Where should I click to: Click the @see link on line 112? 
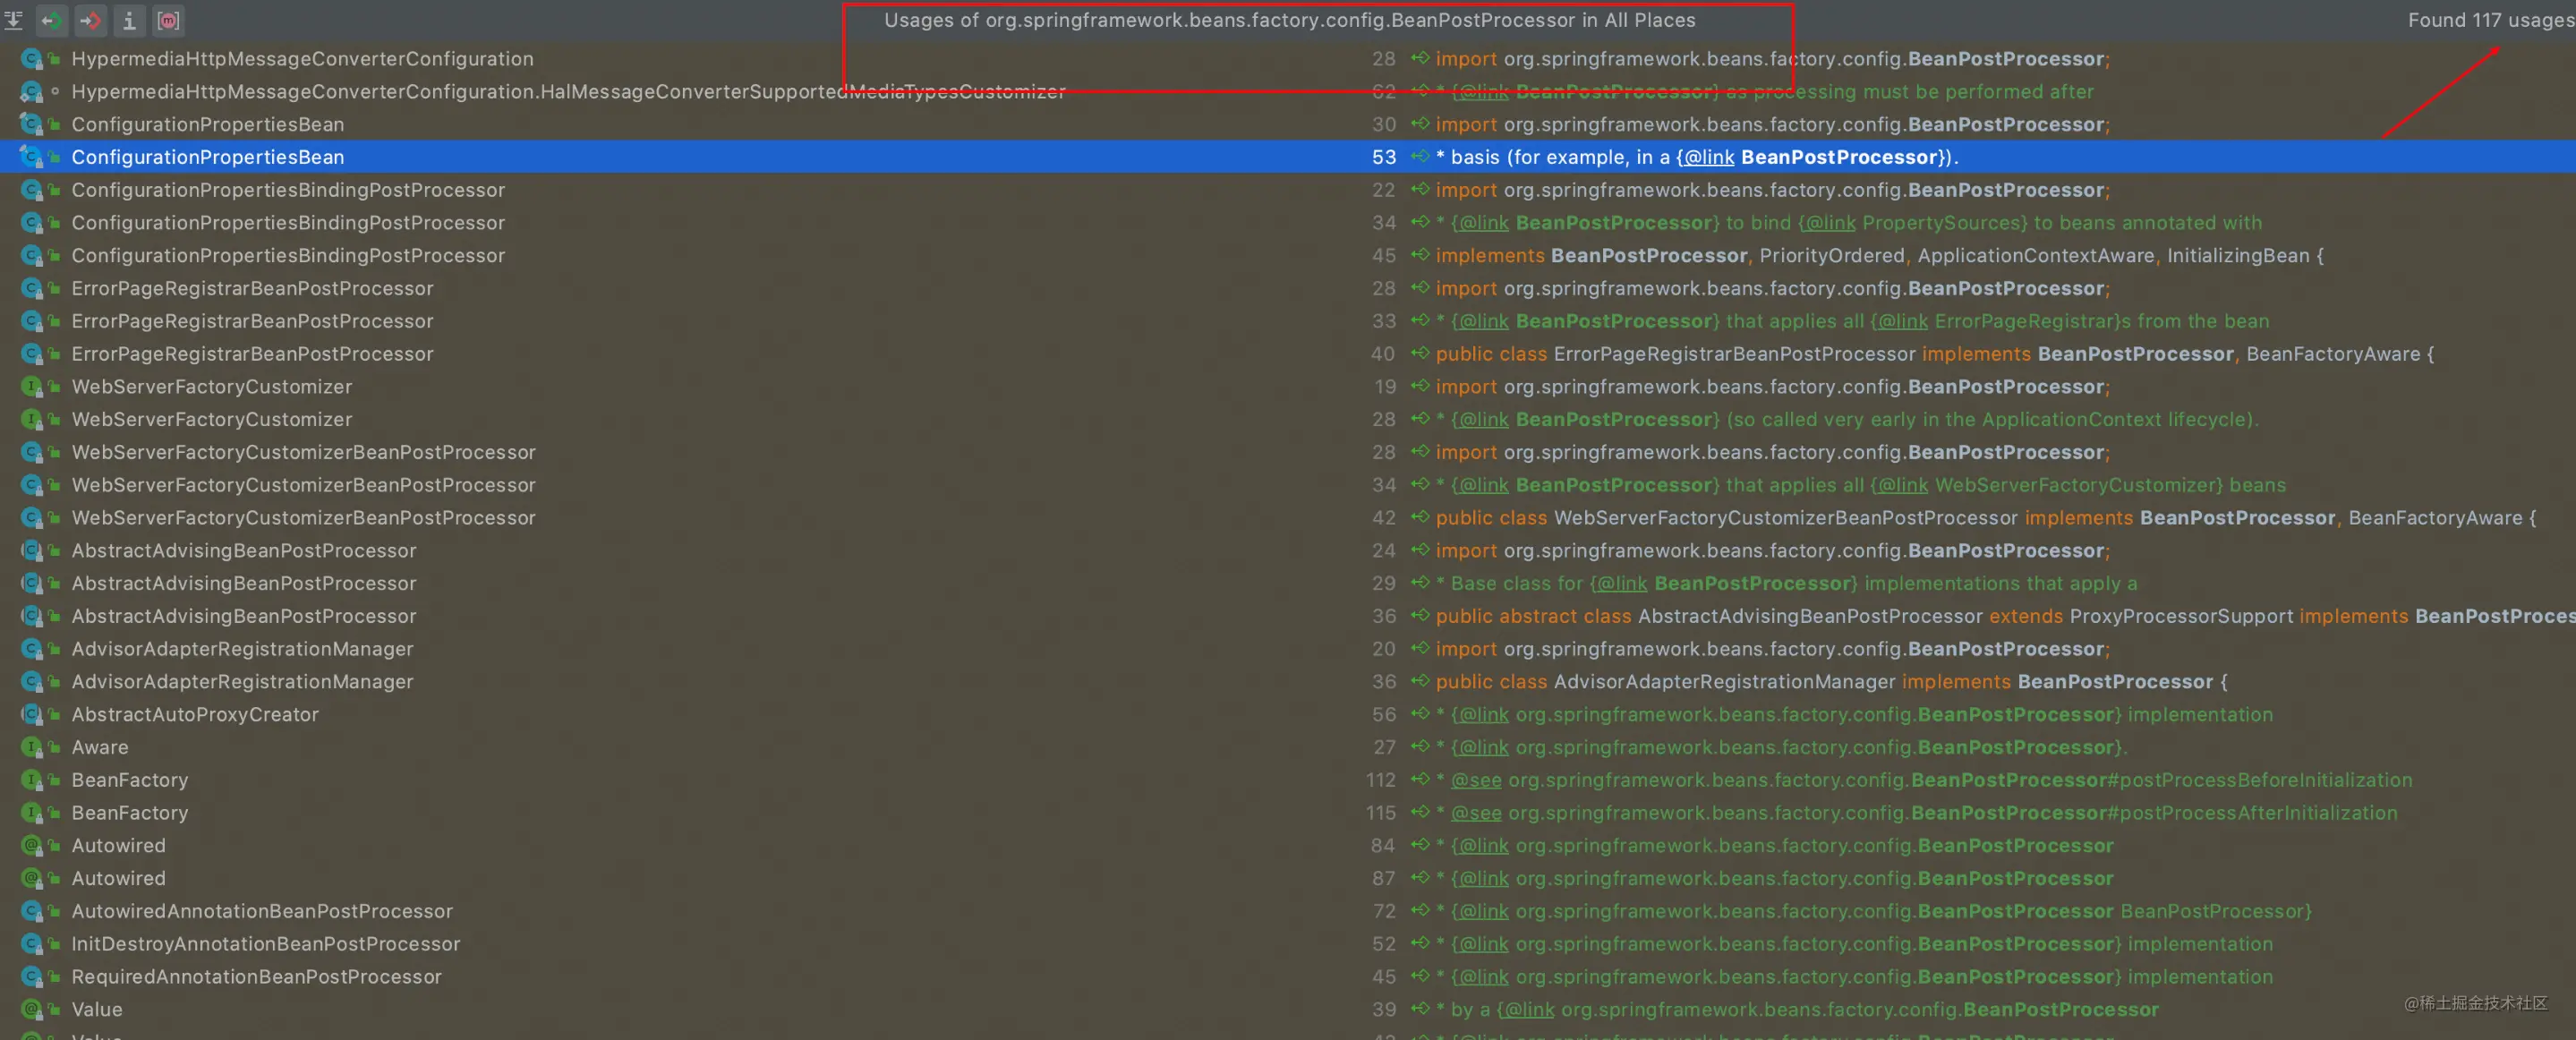coord(1476,780)
